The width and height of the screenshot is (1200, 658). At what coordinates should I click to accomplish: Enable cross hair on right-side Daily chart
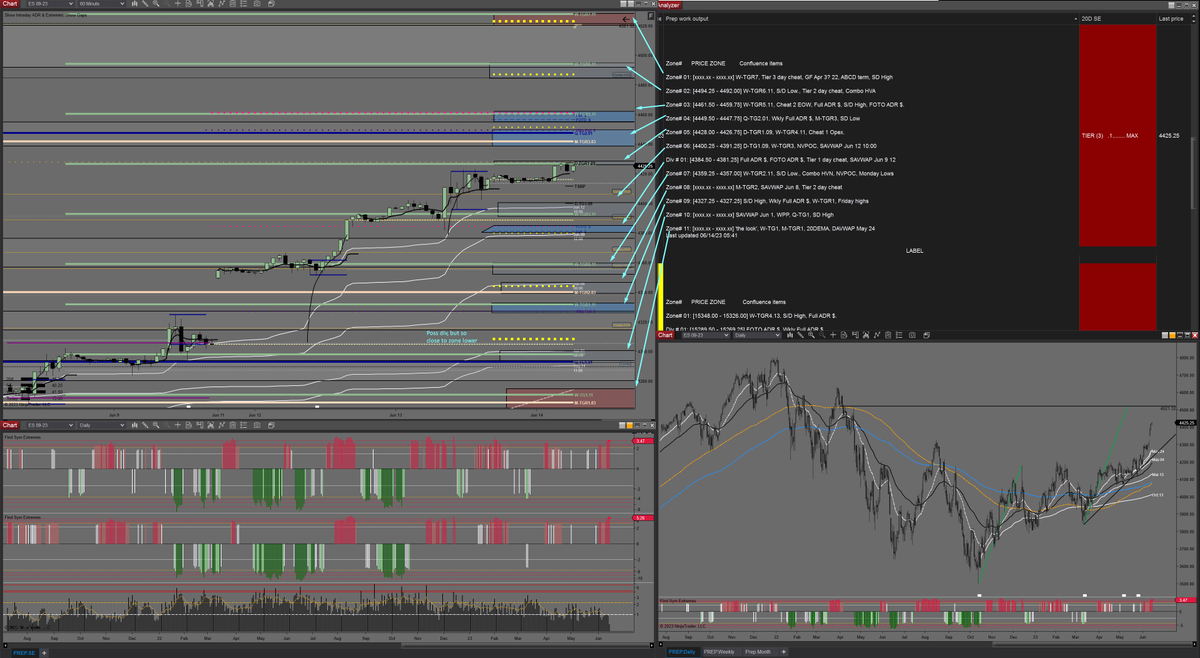[833, 335]
